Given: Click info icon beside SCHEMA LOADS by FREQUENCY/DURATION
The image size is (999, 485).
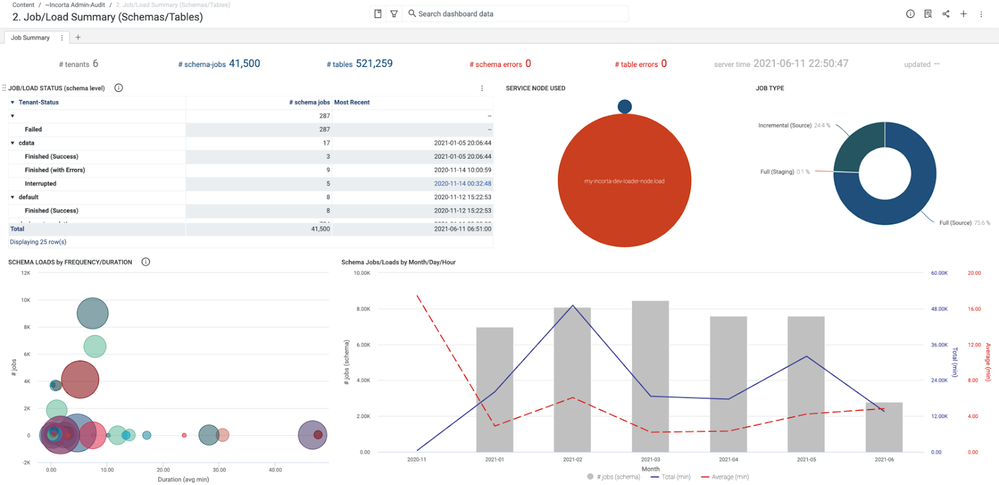Looking at the screenshot, I should click(146, 262).
